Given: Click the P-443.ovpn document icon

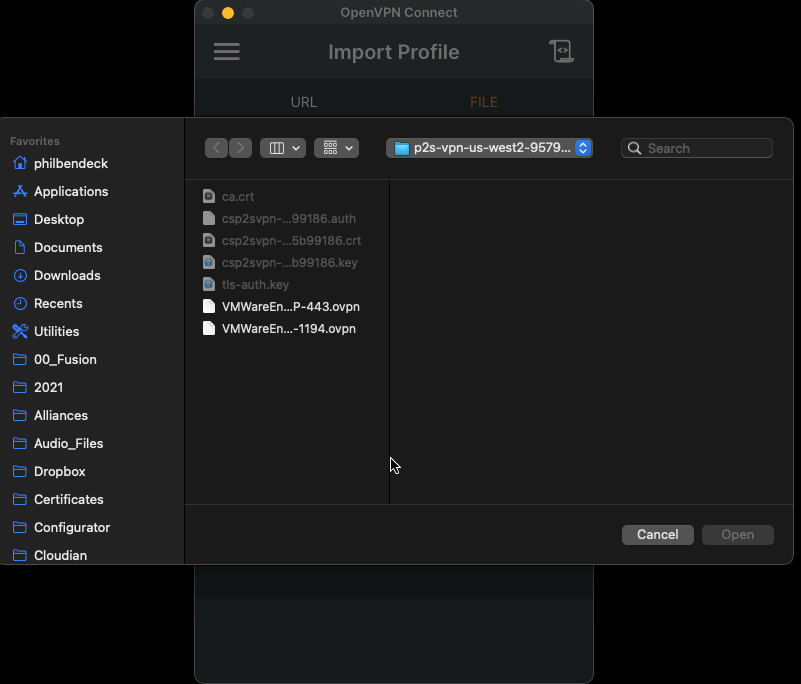Looking at the screenshot, I should point(208,306).
